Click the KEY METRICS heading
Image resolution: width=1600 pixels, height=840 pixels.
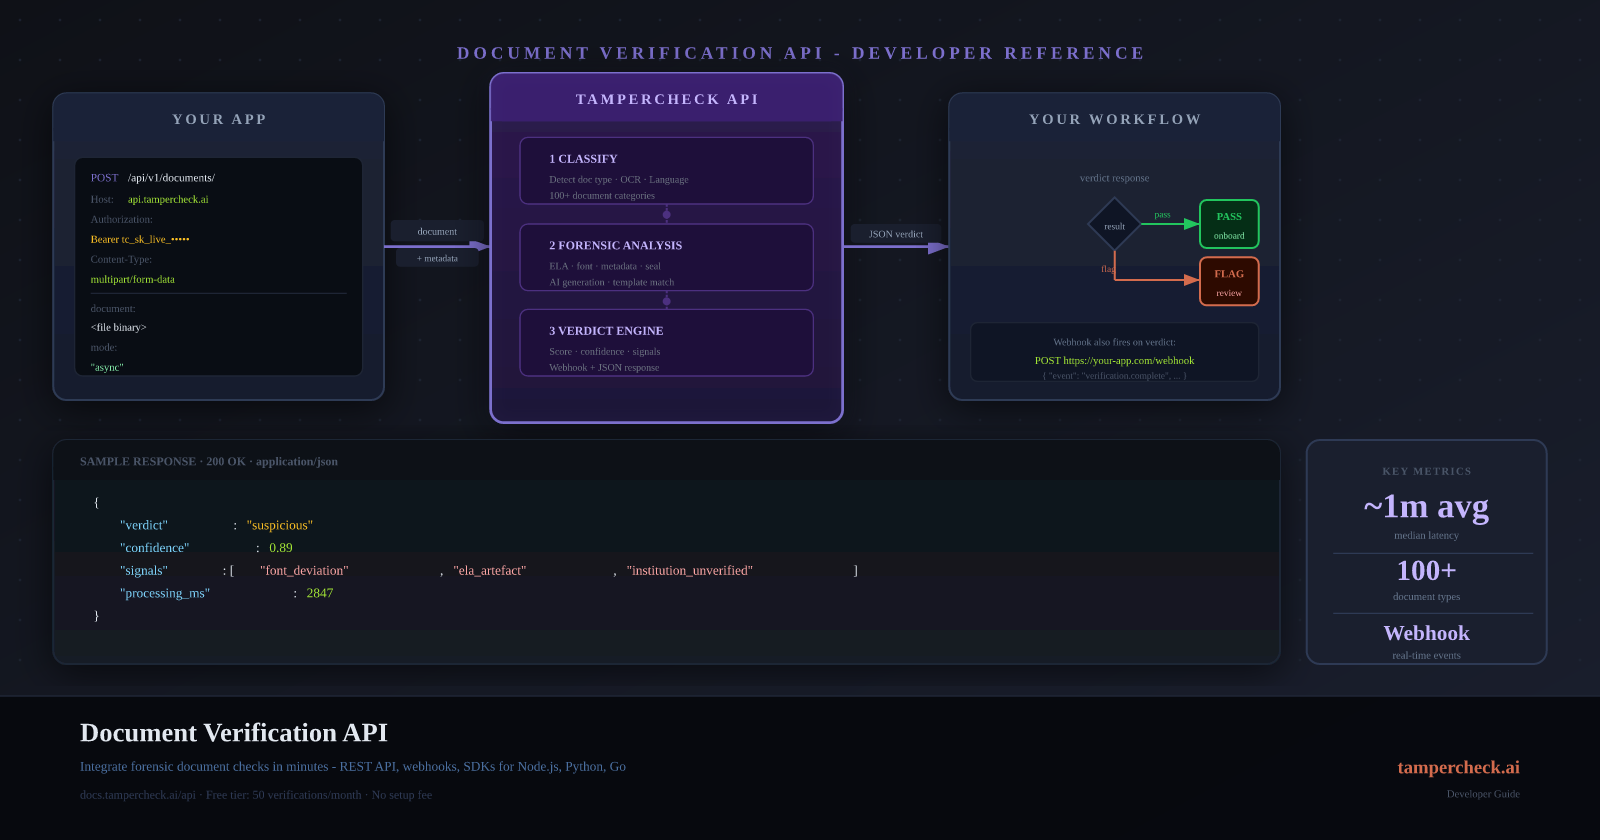[1427, 471]
